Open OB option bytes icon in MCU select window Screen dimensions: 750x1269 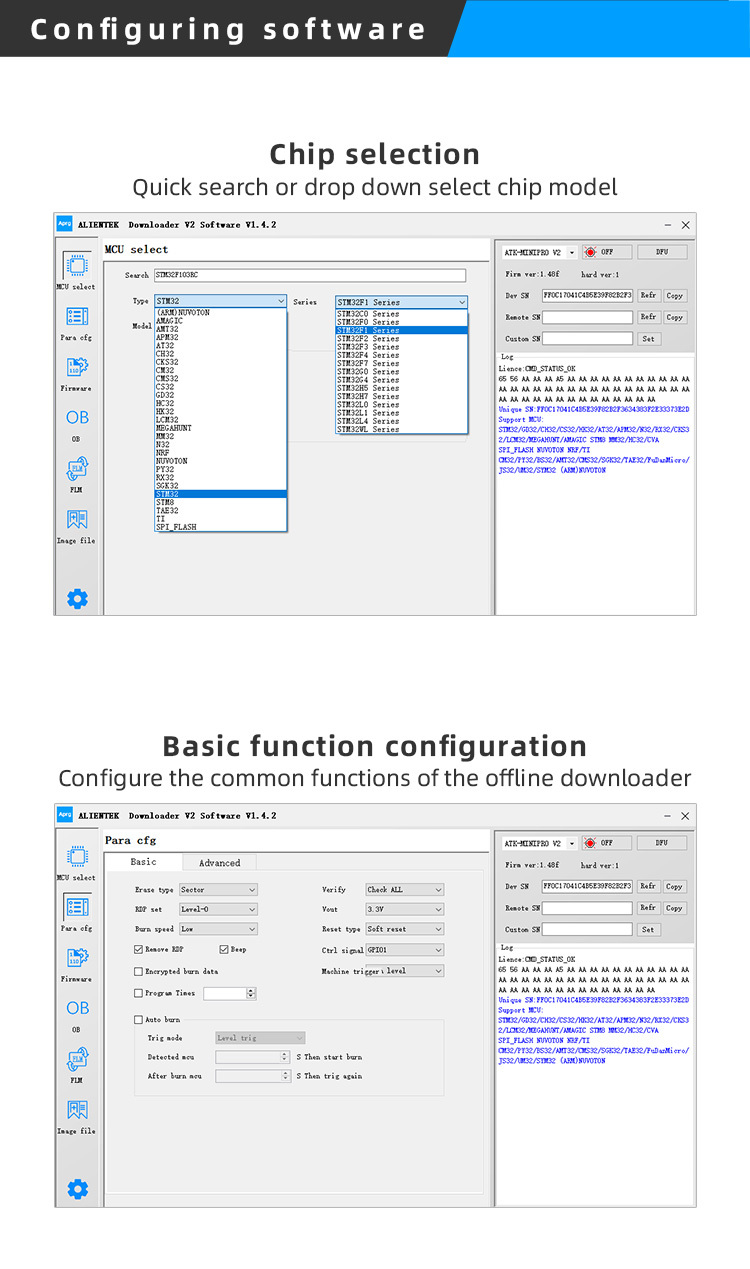tap(77, 417)
